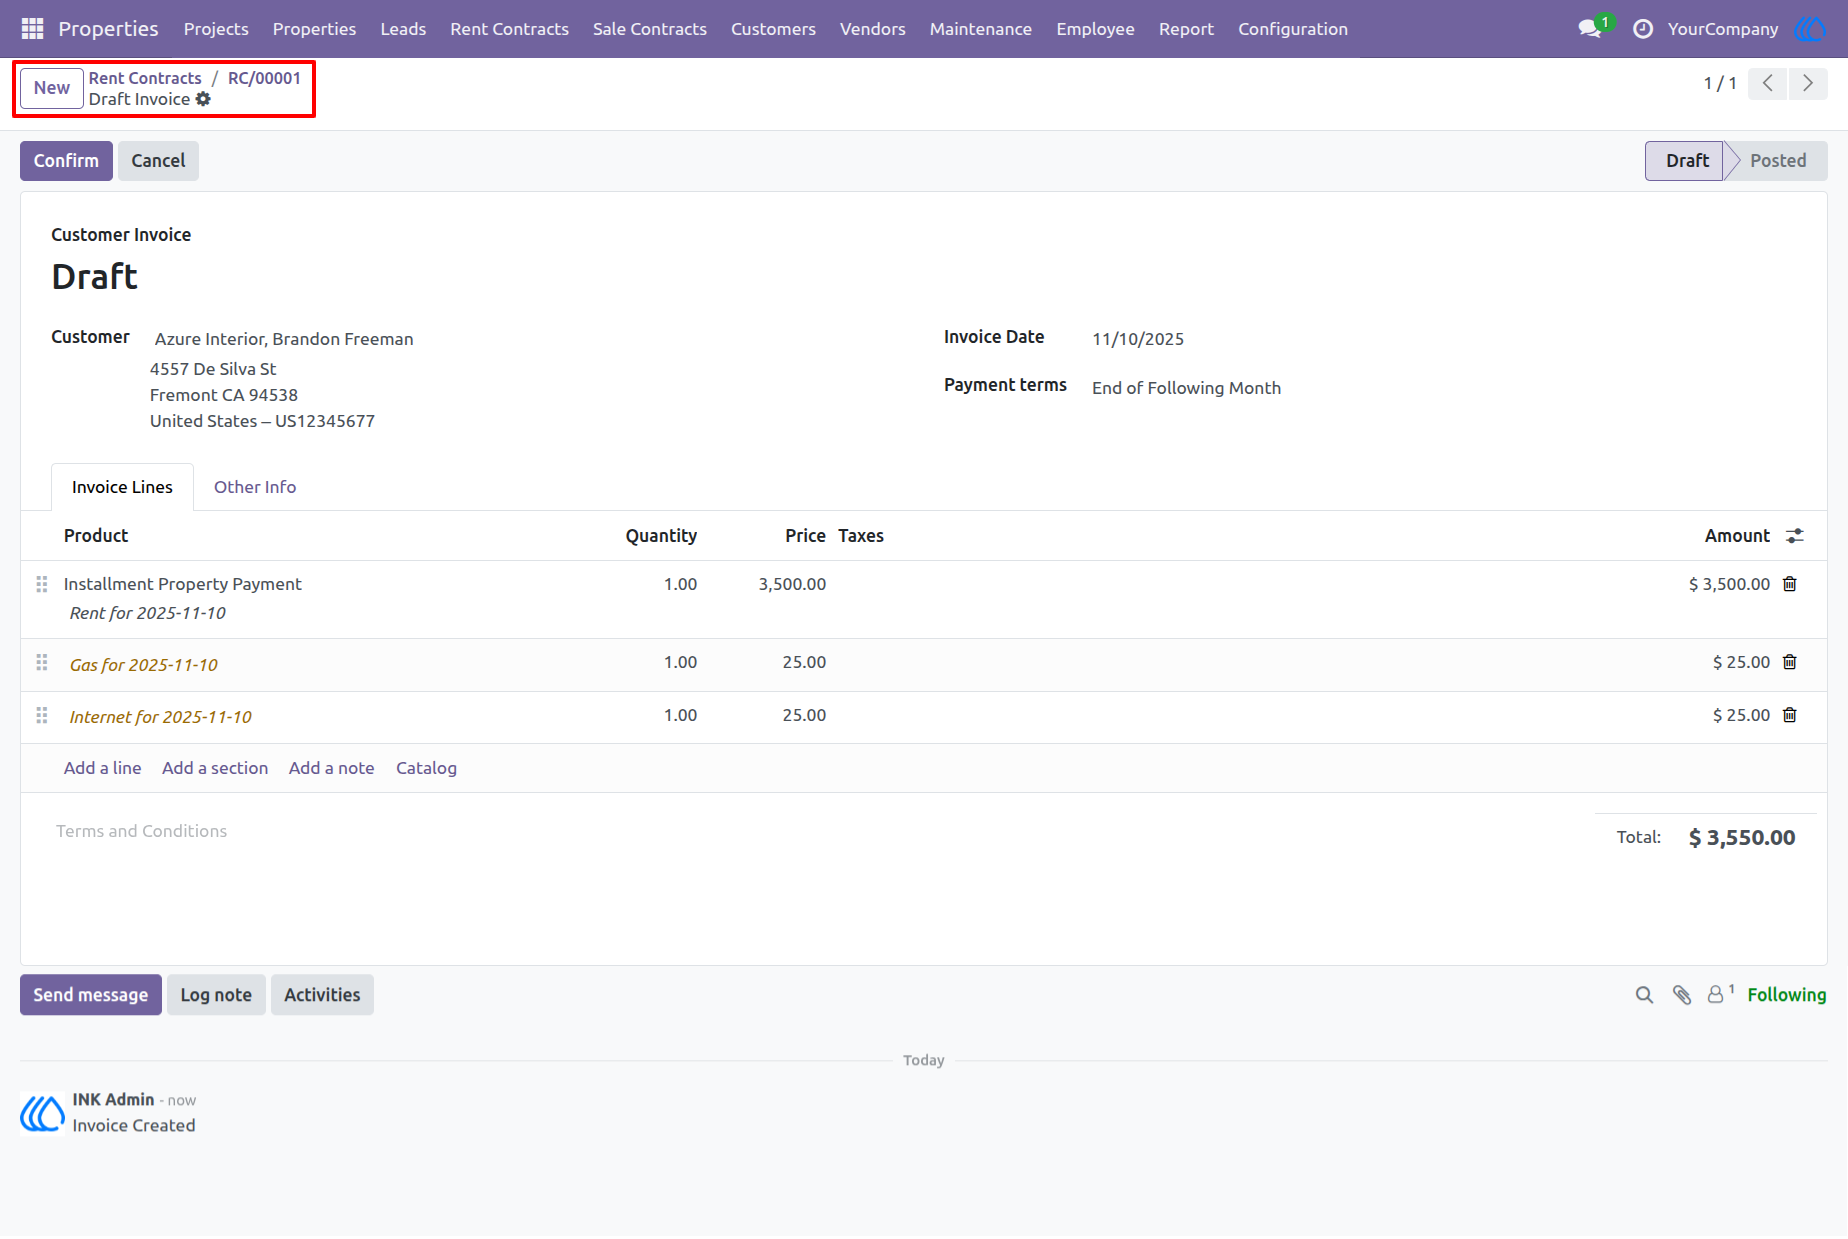The image size is (1848, 1239).
Task: Go to the previous record arrow
Action: click(x=1768, y=83)
